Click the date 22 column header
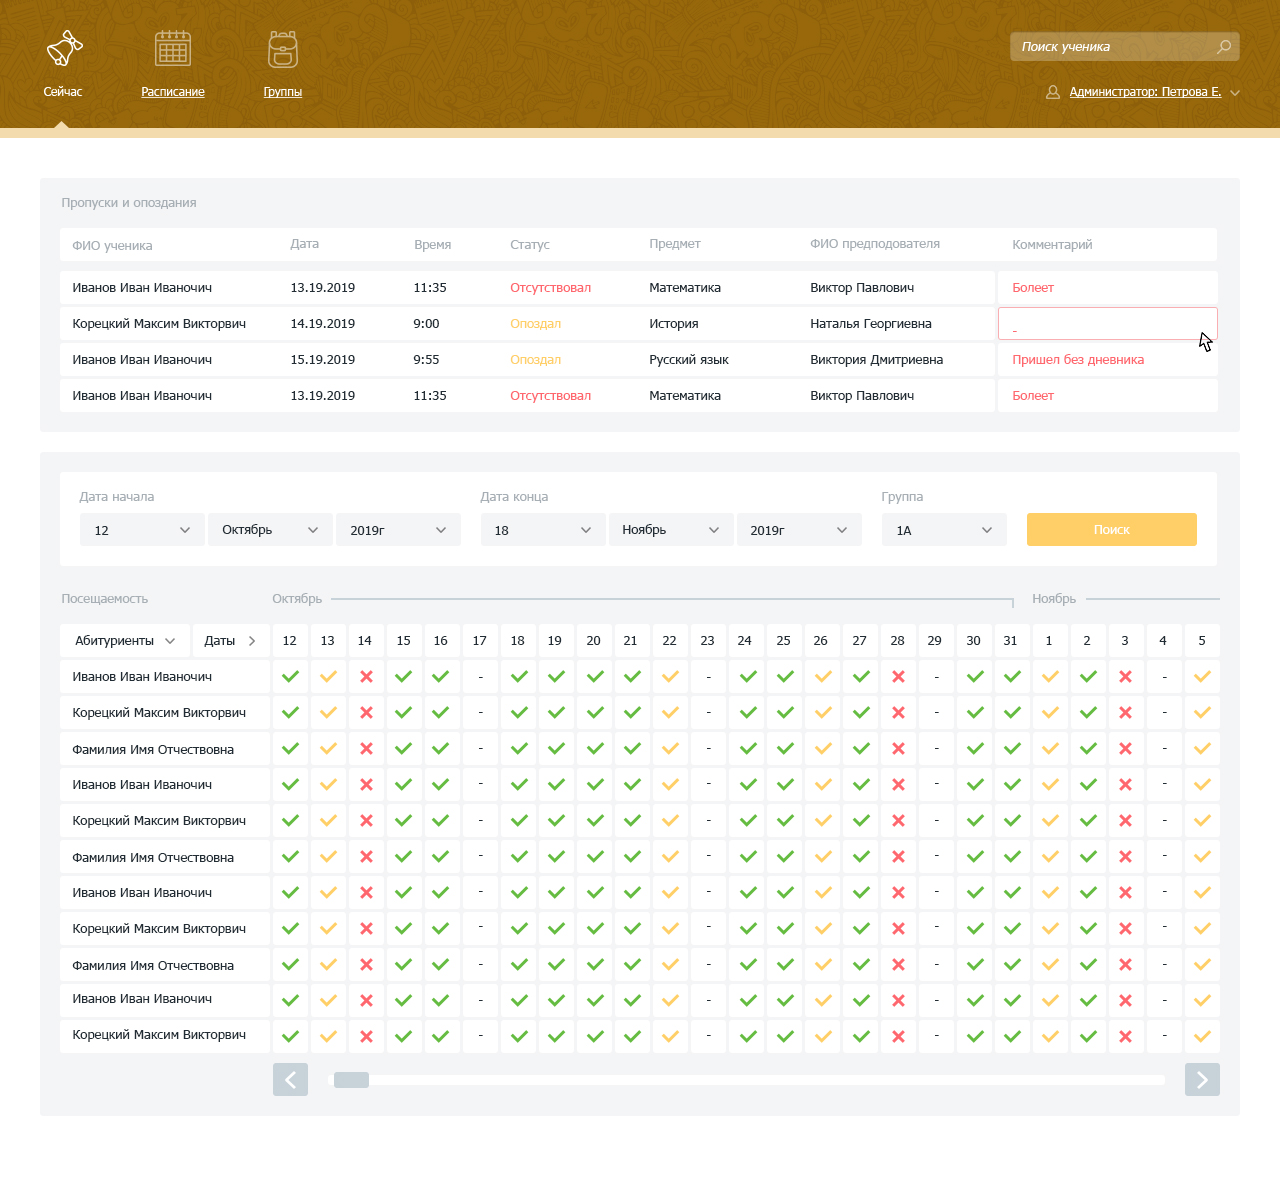The width and height of the screenshot is (1280, 1186). (670, 641)
